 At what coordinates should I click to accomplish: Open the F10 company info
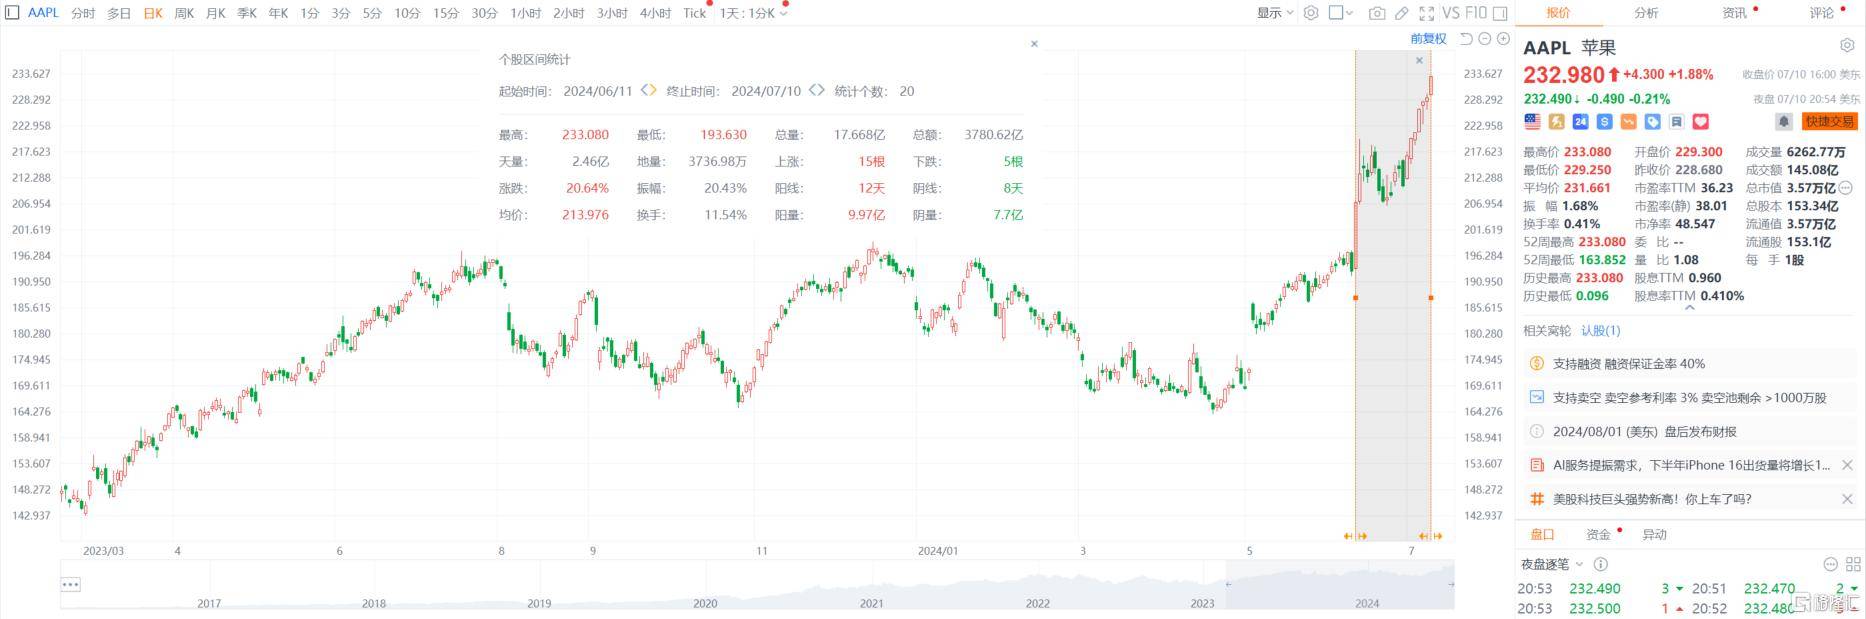[1476, 13]
